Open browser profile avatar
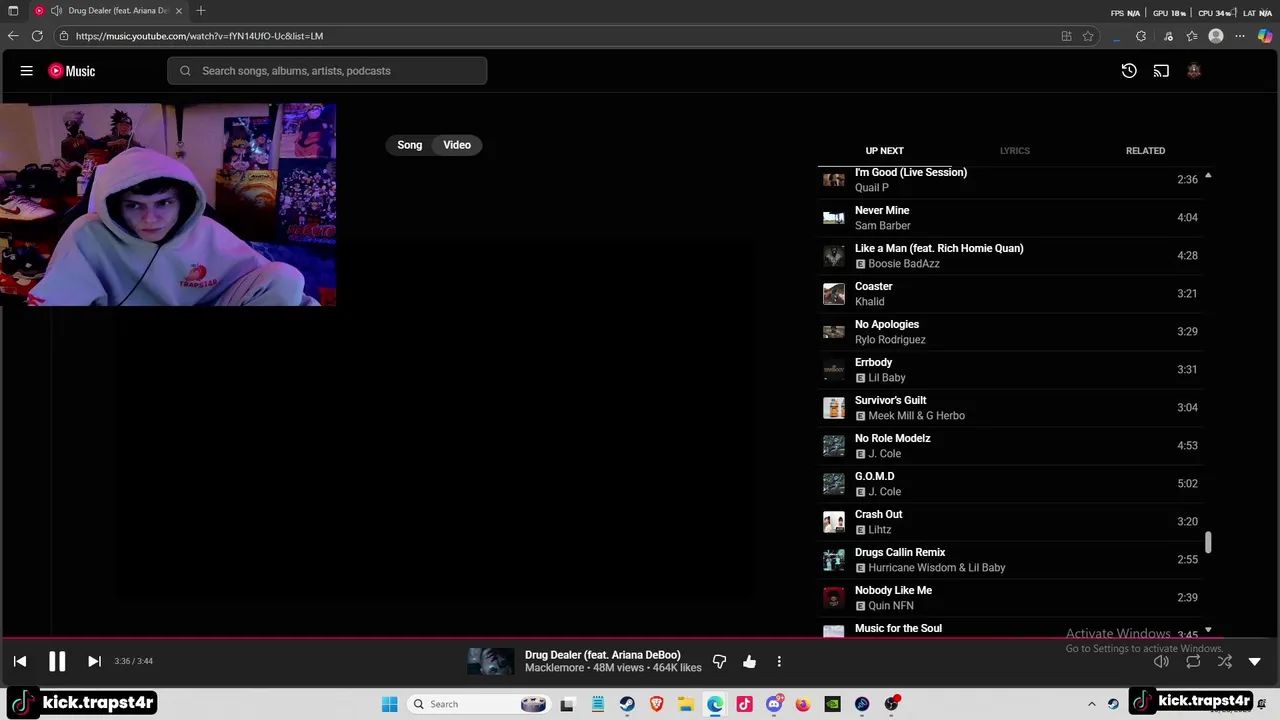Image resolution: width=1280 pixels, height=720 pixels. coord(1216,36)
